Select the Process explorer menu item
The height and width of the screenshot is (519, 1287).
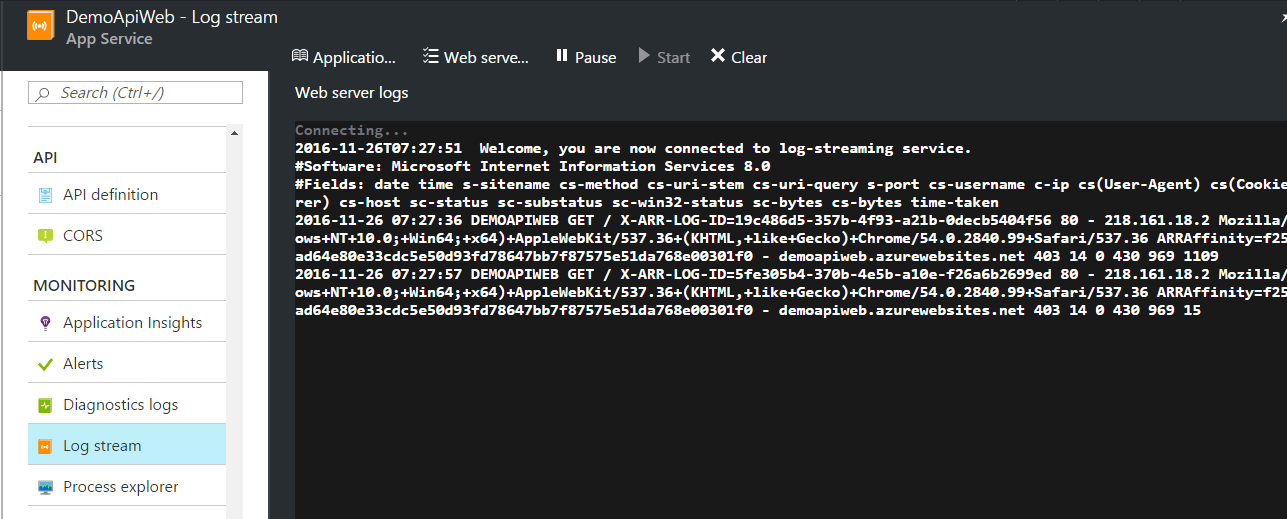(120, 487)
